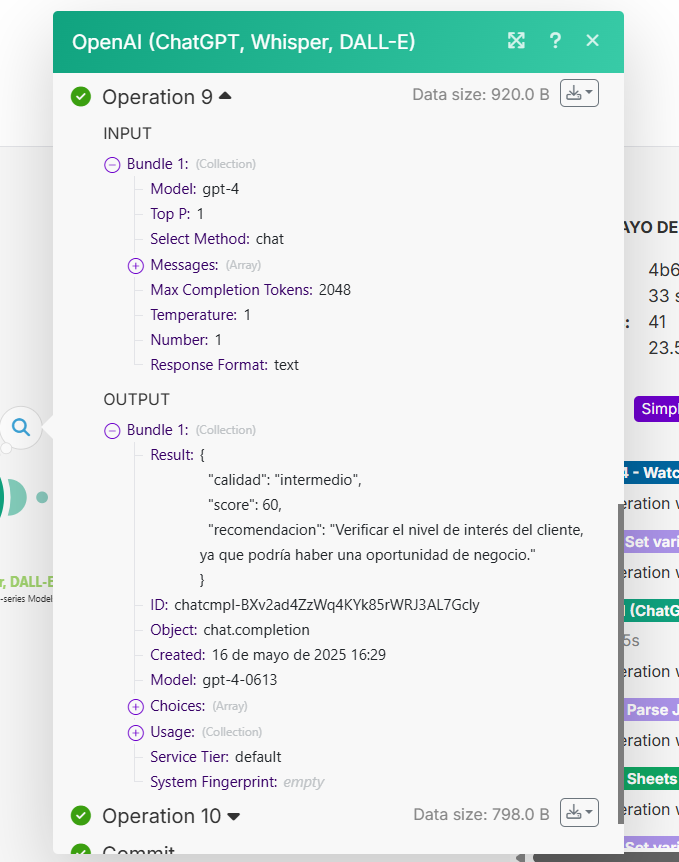Close the OpenAI module panel
The height and width of the screenshot is (862, 679).
pos(592,40)
